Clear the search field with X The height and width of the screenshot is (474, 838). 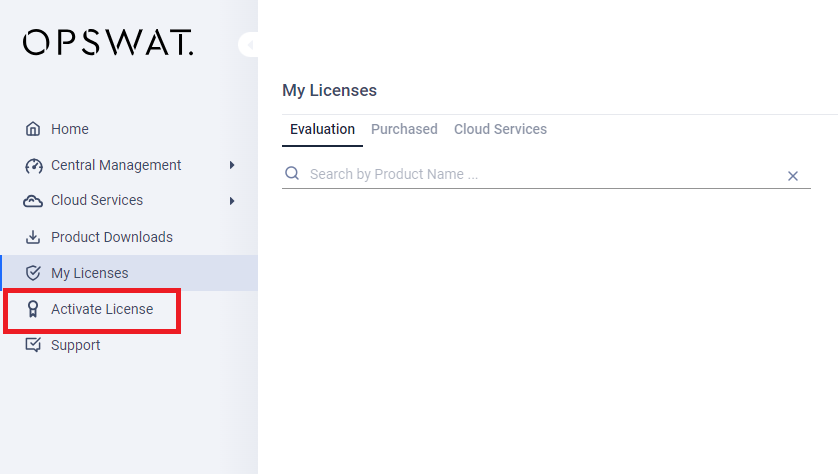click(x=793, y=176)
